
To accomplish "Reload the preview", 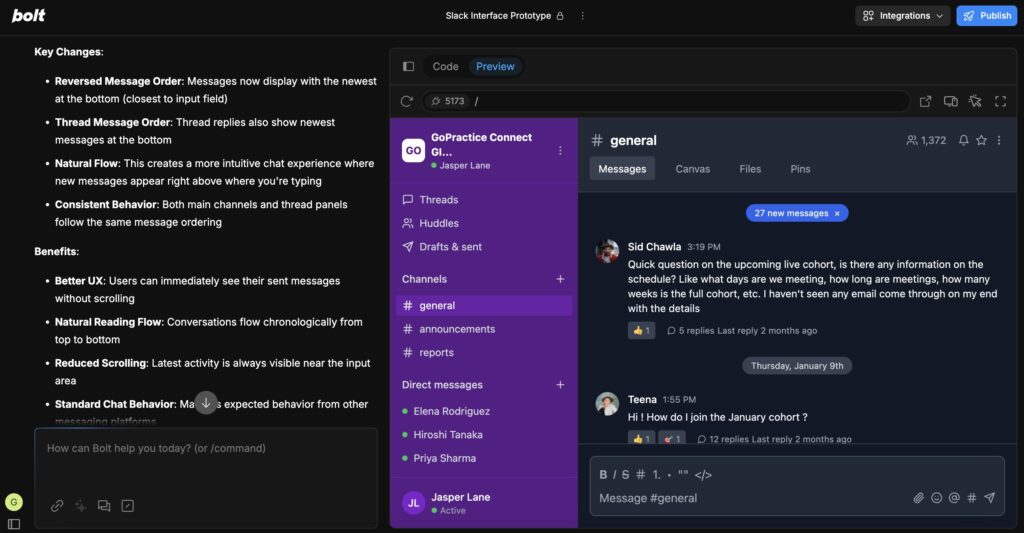I will coord(407,101).
